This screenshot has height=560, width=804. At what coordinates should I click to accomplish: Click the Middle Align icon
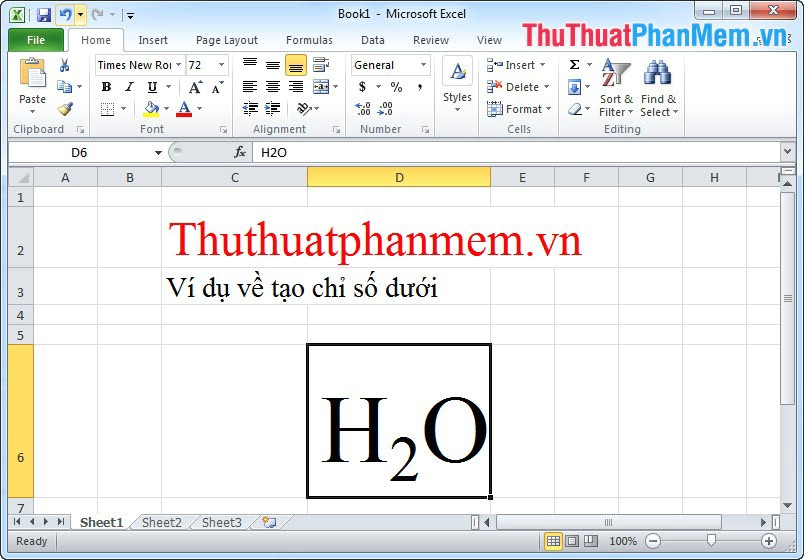[x=273, y=65]
